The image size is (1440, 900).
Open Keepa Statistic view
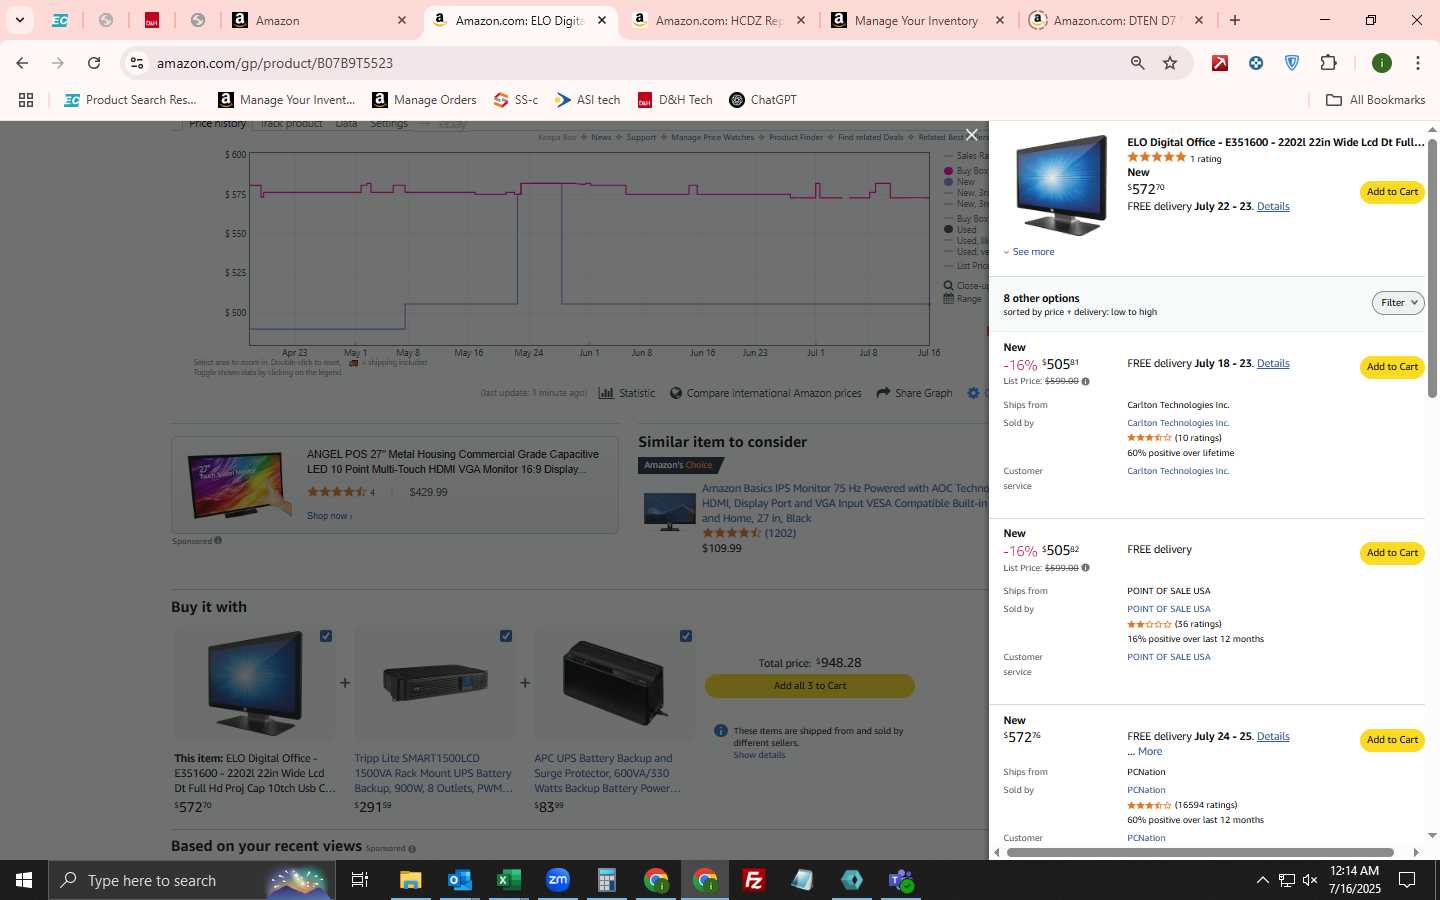tap(627, 393)
